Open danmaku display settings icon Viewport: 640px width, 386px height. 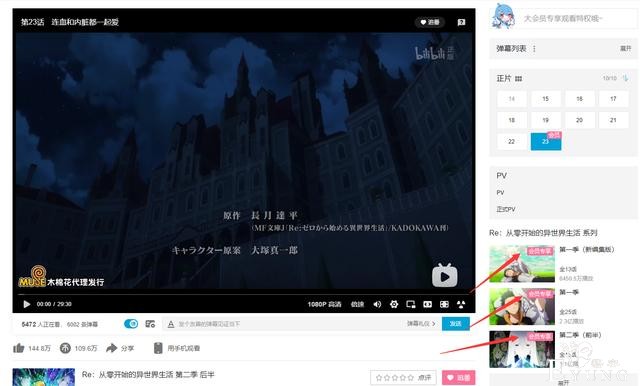tap(150, 324)
